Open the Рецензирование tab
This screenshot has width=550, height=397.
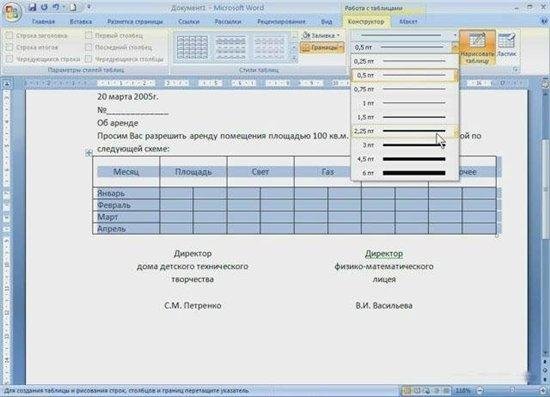click(x=281, y=21)
